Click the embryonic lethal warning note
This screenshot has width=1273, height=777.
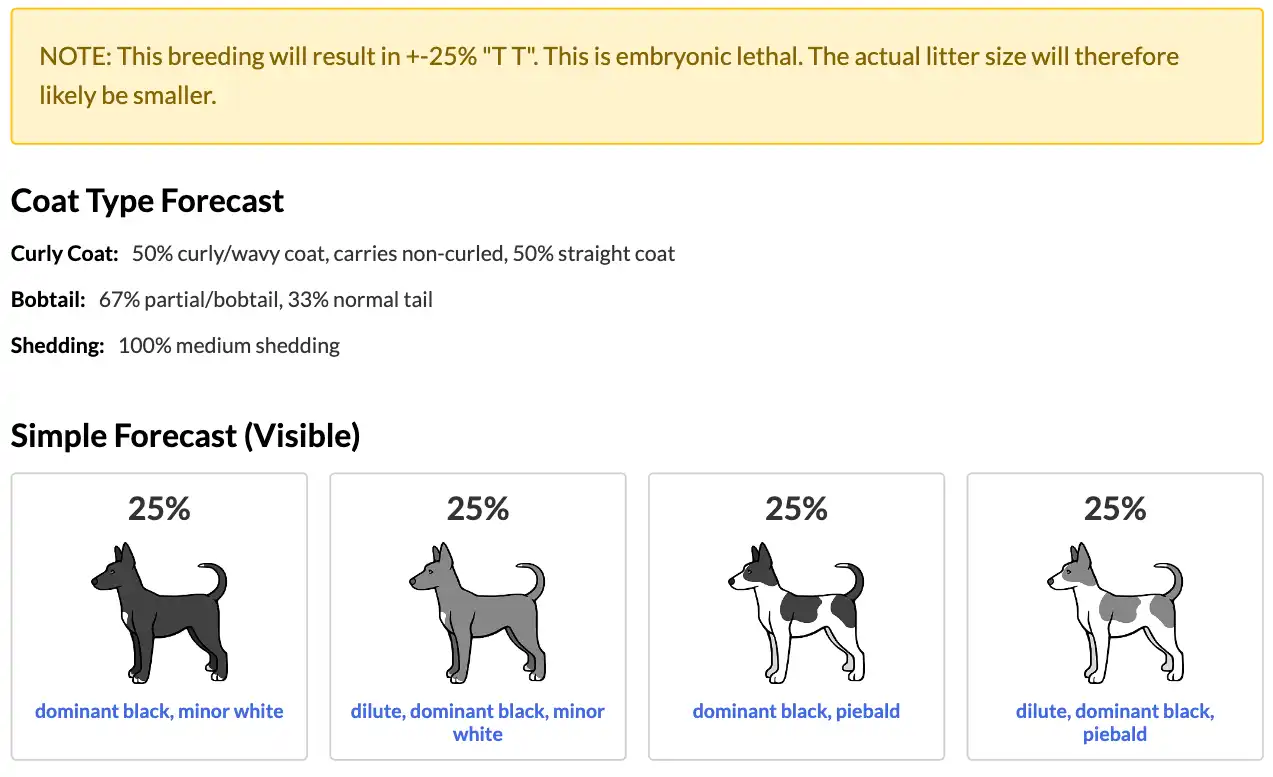tap(636, 75)
